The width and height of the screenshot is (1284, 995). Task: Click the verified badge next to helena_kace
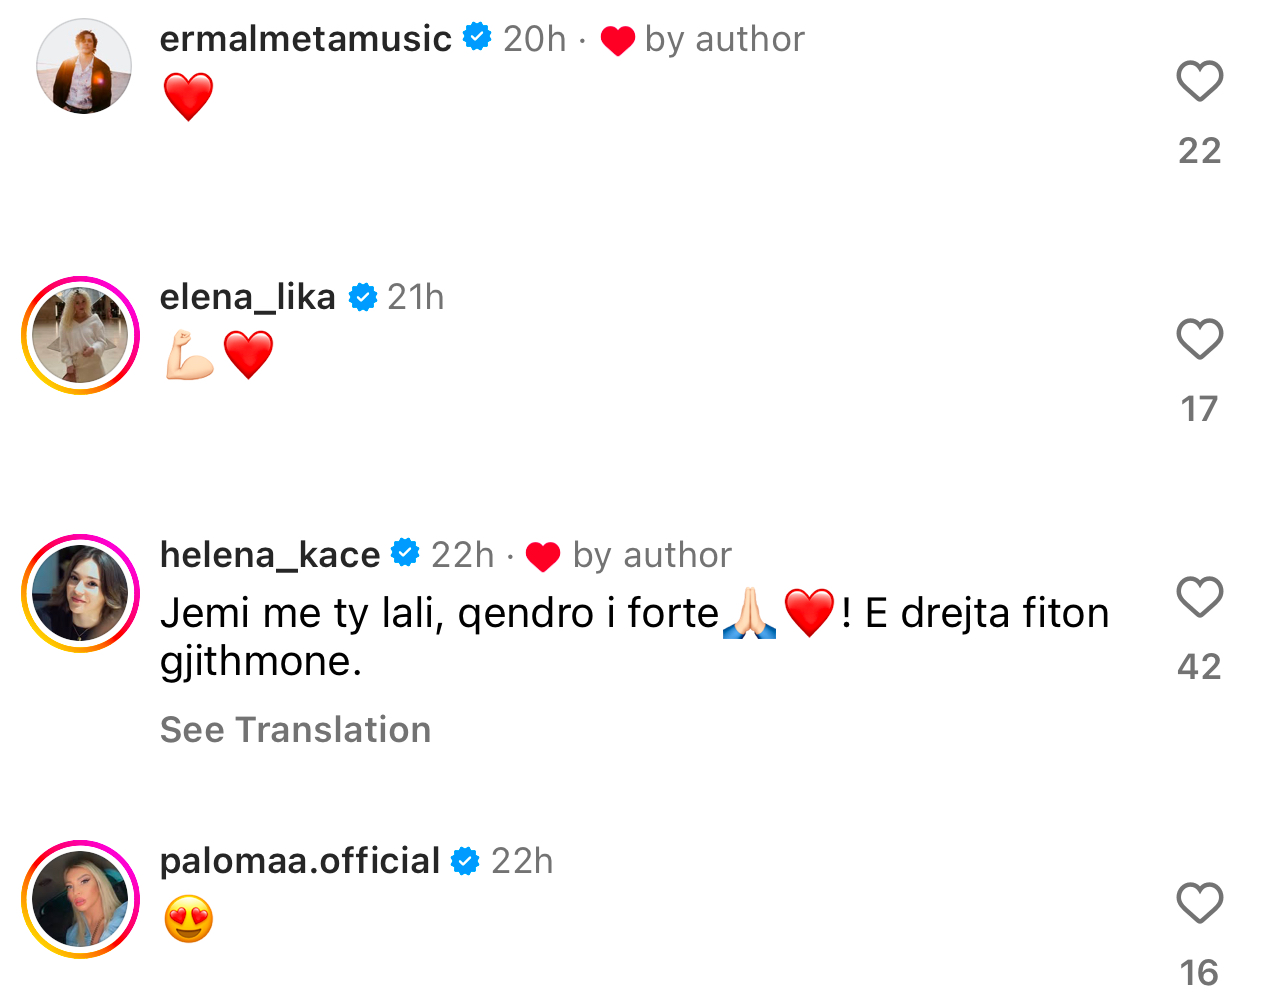[405, 553]
